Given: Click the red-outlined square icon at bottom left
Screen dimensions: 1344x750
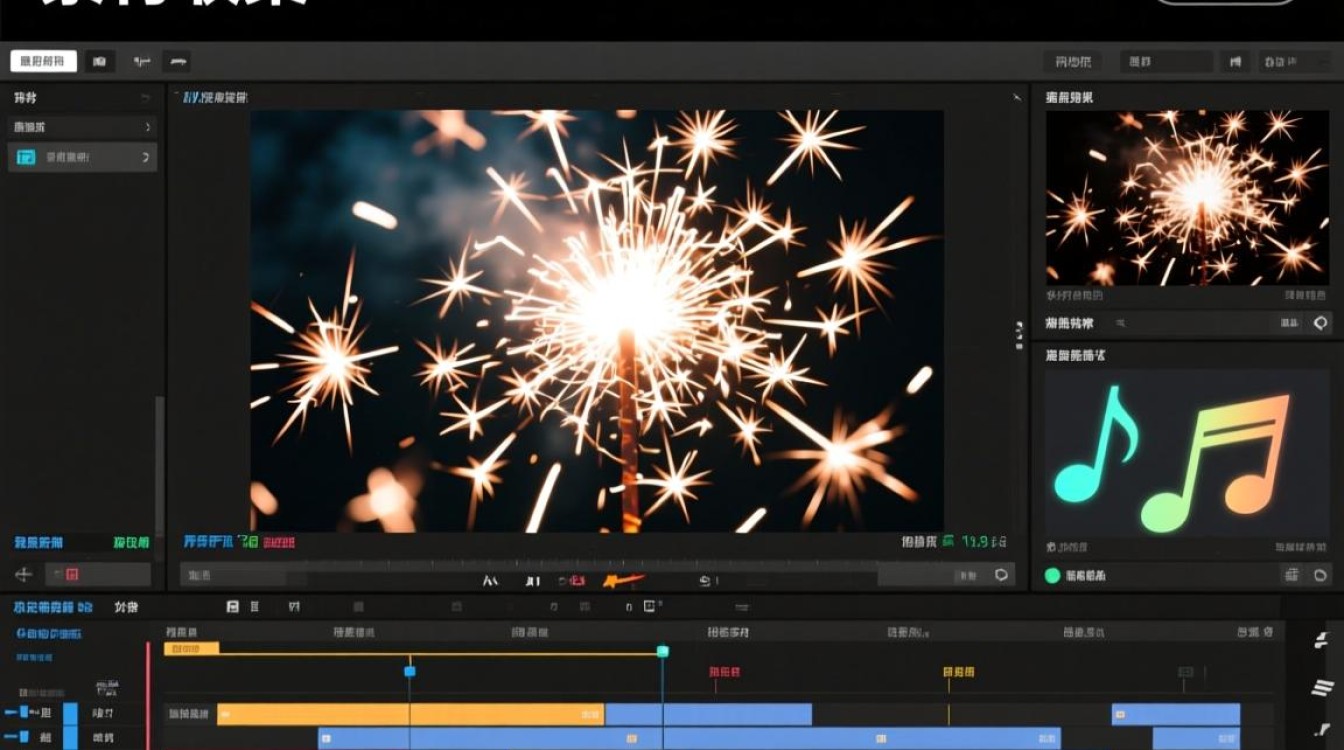Looking at the screenshot, I should pos(72,574).
